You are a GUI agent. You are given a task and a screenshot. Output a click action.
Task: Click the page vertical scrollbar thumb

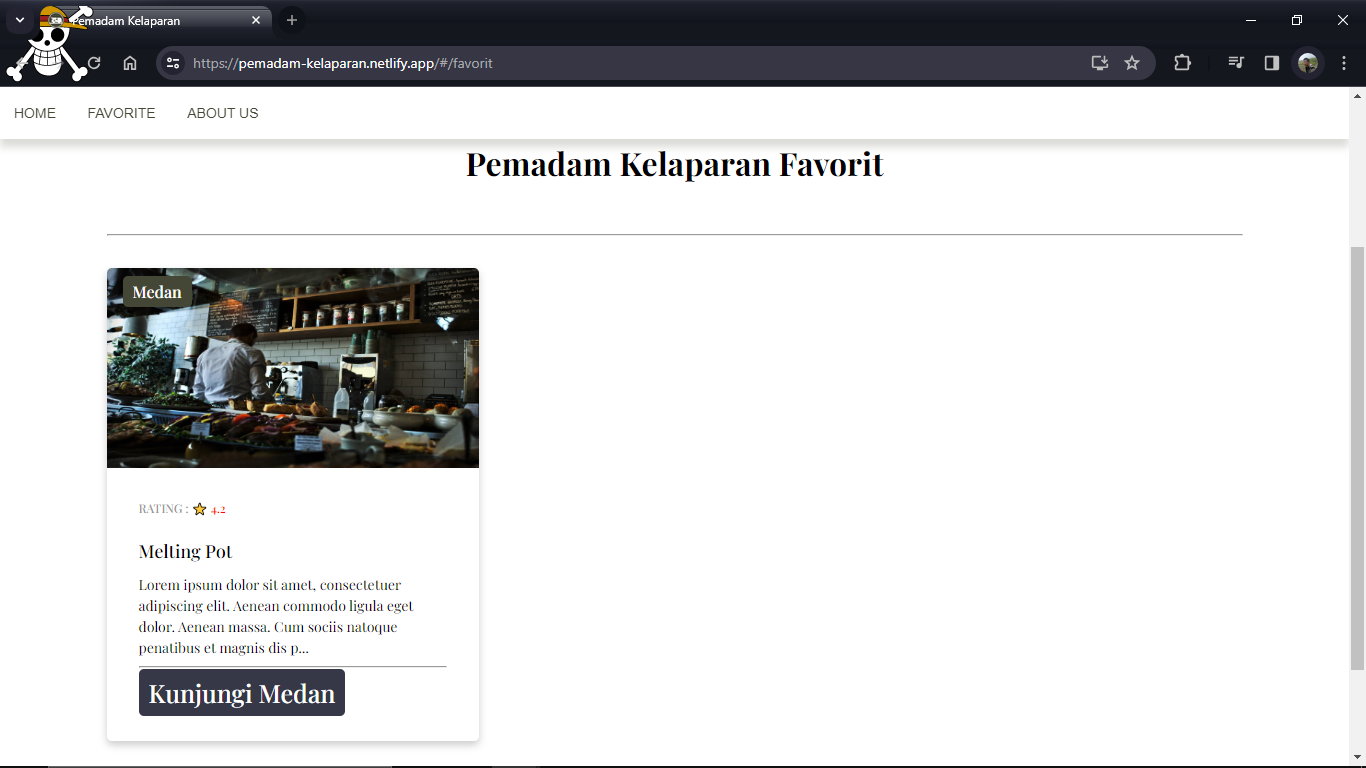point(1357,457)
